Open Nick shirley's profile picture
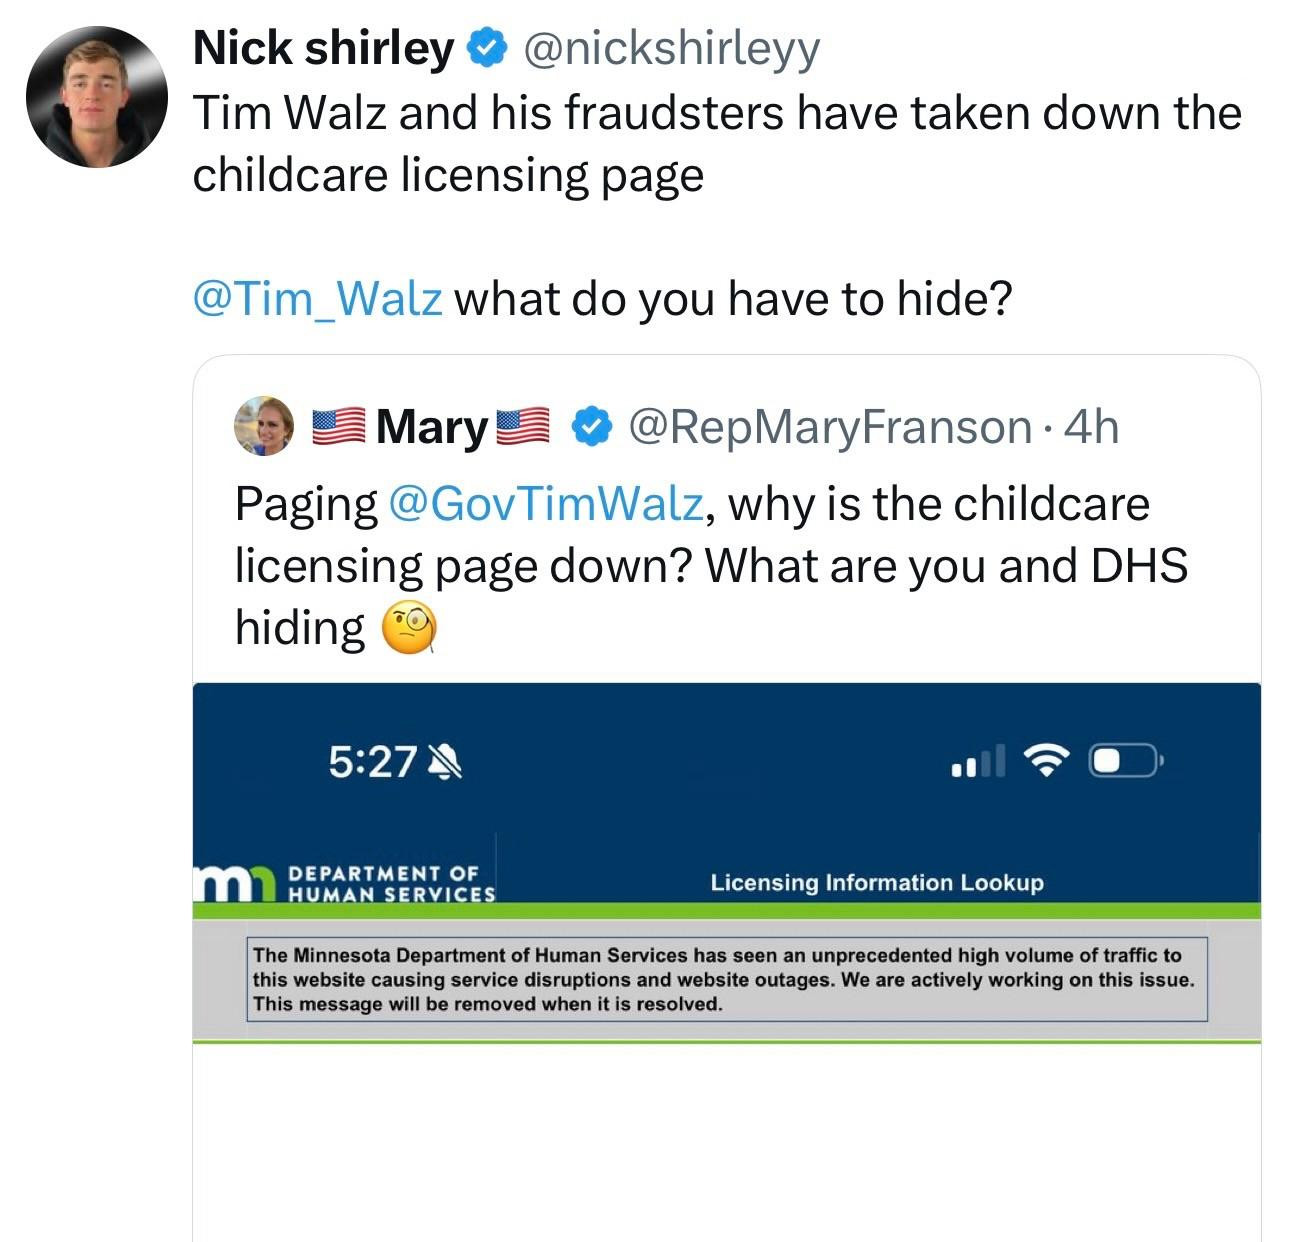This screenshot has width=1289, height=1242. pyautogui.click(x=97, y=97)
